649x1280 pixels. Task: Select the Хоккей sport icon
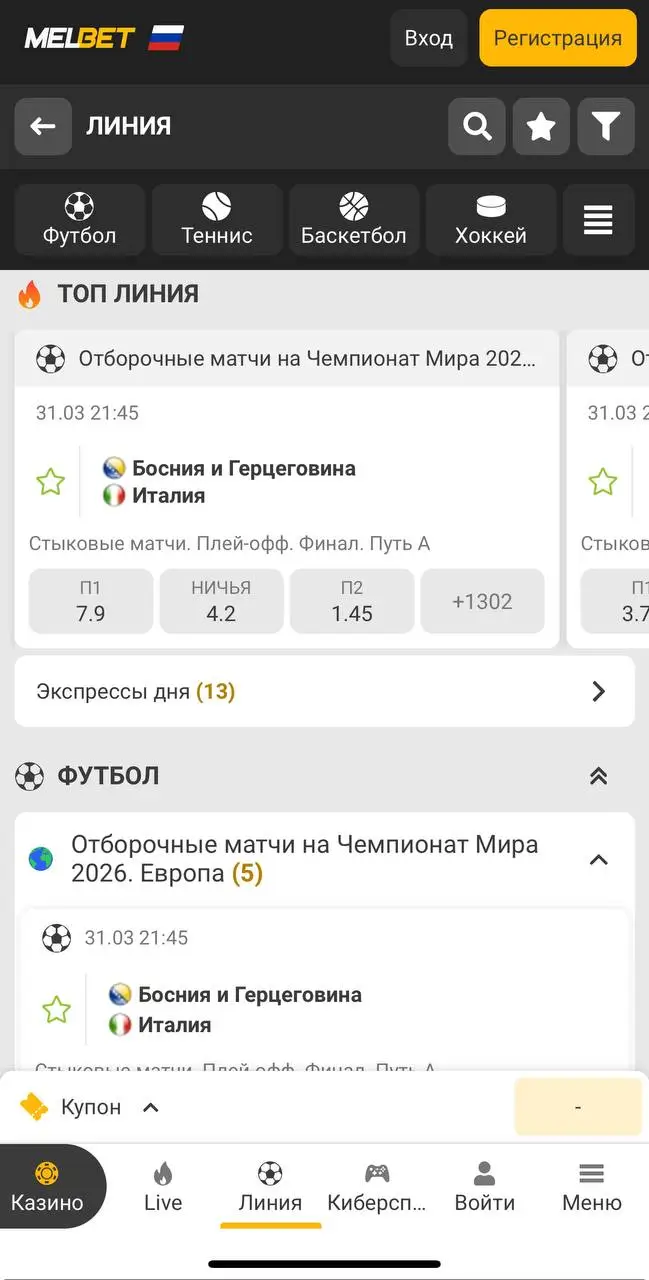pyautogui.click(x=490, y=220)
